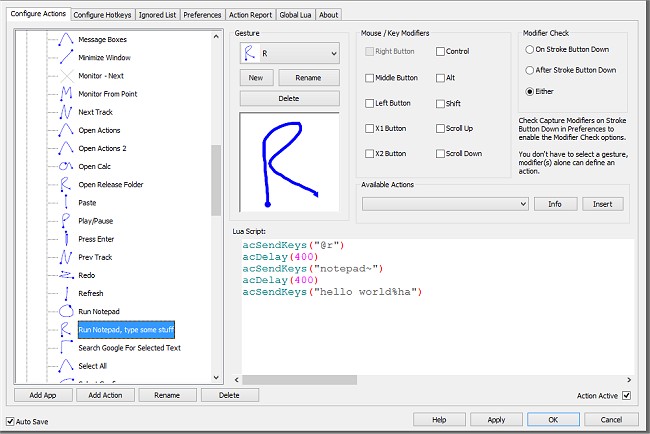Screen dimensions: 650x434
Task: Enable the Control modifier checkbox
Action: pyautogui.click(x=440, y=51)
